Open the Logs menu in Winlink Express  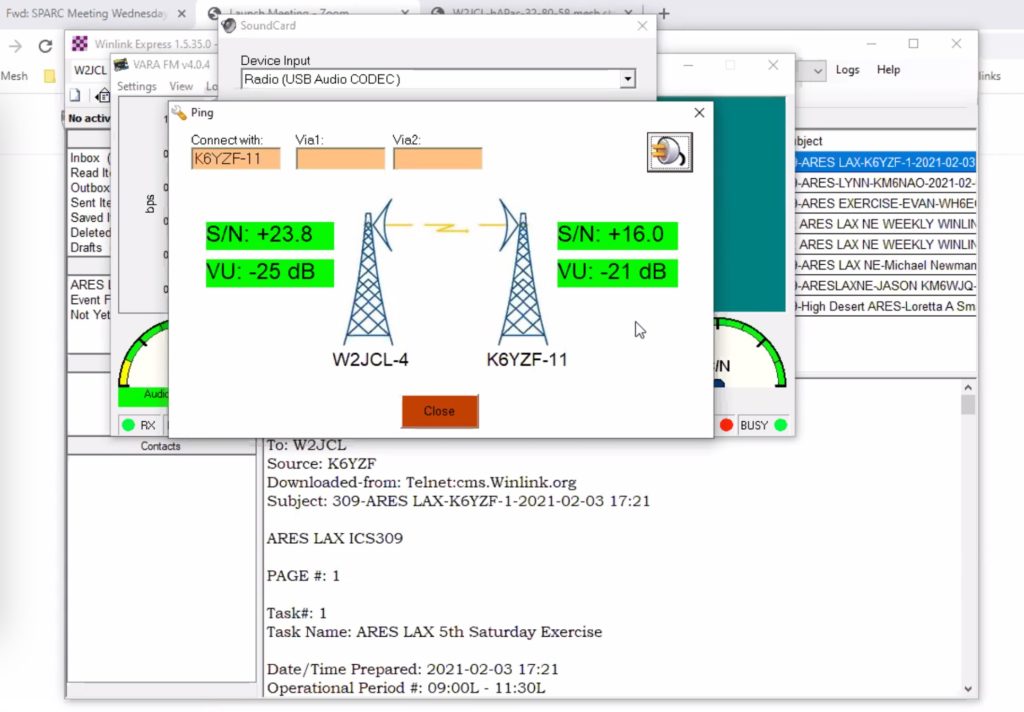pyautogui.click(x=847, y=70)
